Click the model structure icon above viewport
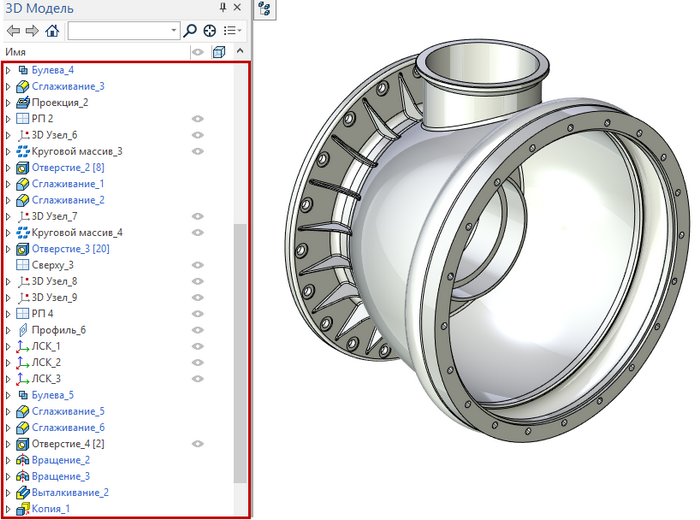 click(266, 9)
